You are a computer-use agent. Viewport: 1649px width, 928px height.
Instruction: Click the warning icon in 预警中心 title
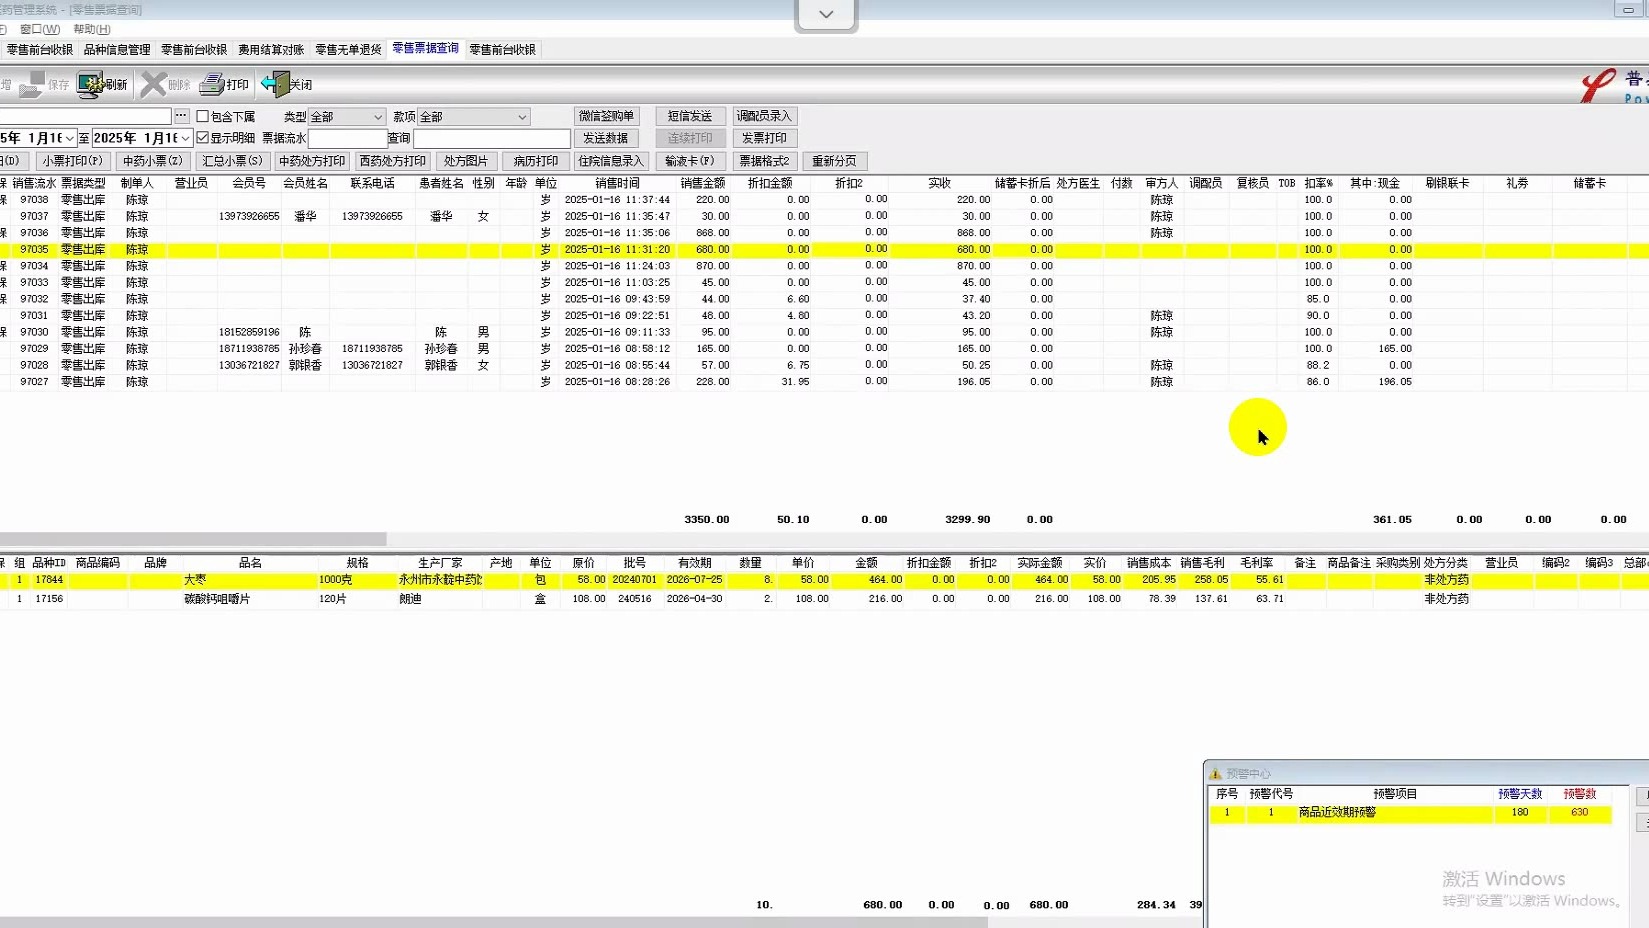(1215, 774)
